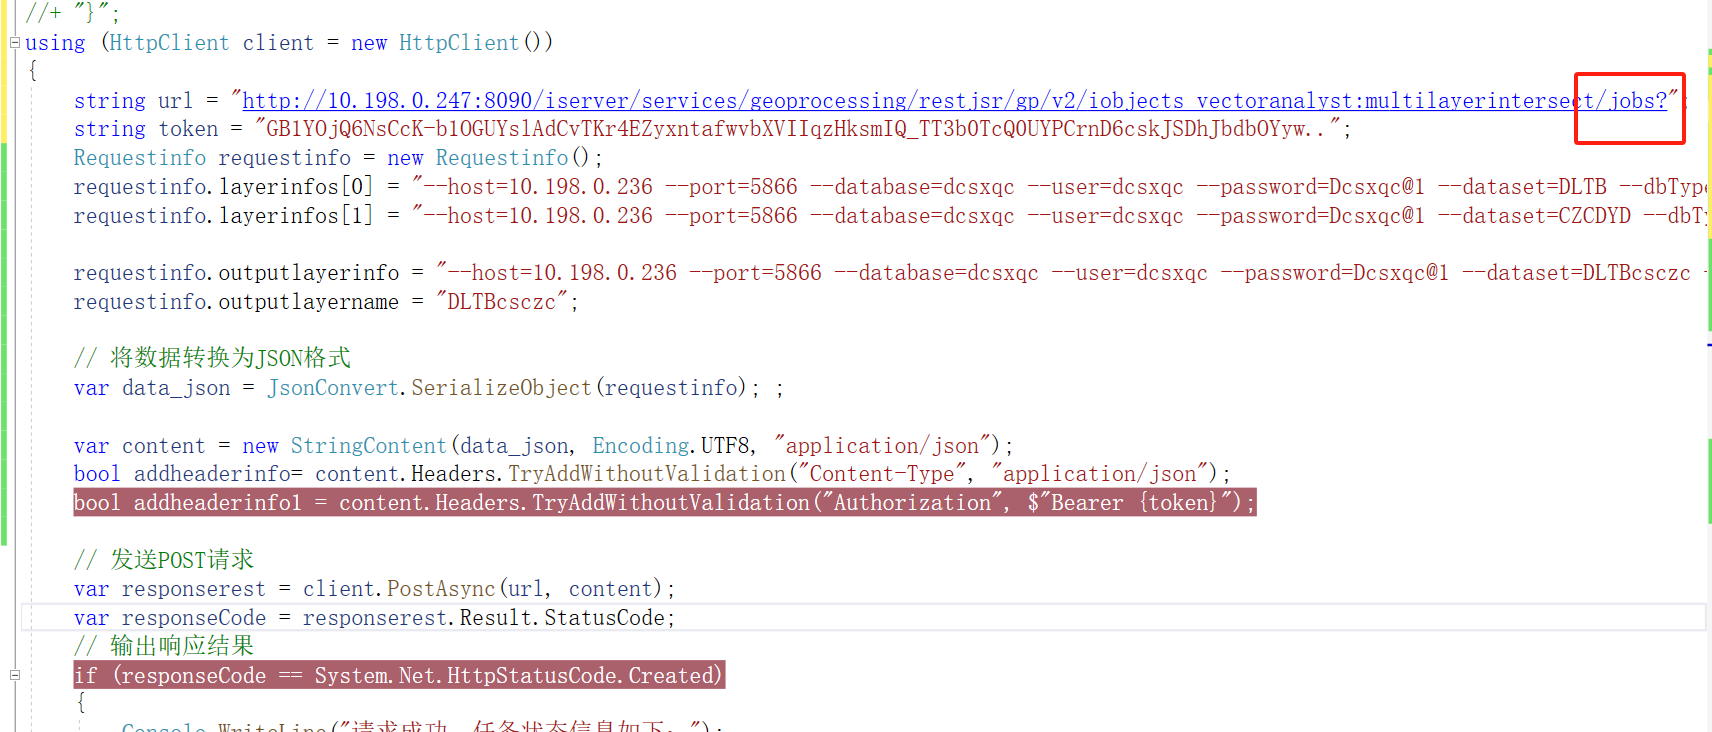The height and width of the screenshot is (732, 1712).
Task: Click 'requestinfo.layerinfos[1]' assignment
Action: click(223, 216)
